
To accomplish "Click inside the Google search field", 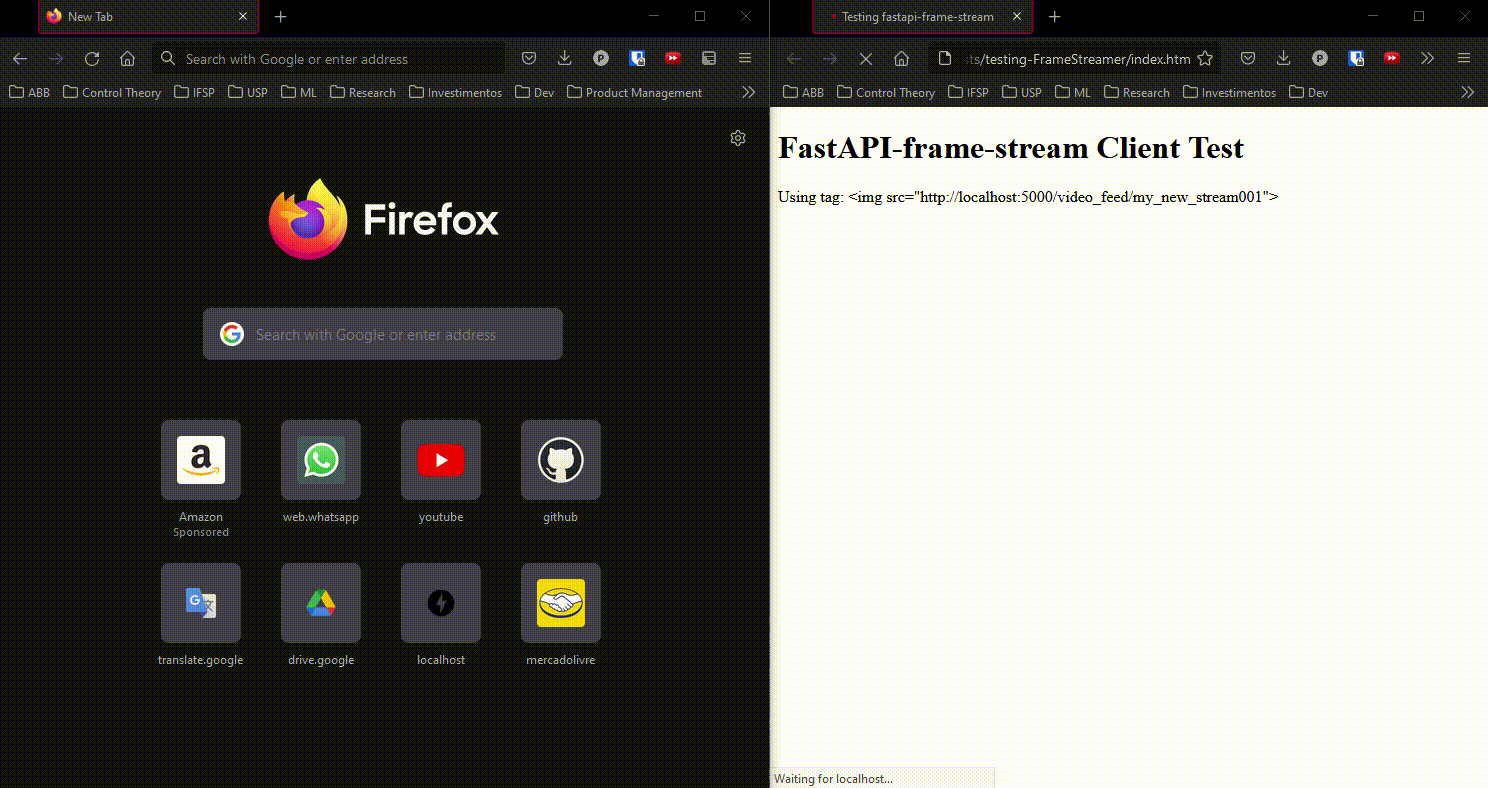I will tap(383, 334).
